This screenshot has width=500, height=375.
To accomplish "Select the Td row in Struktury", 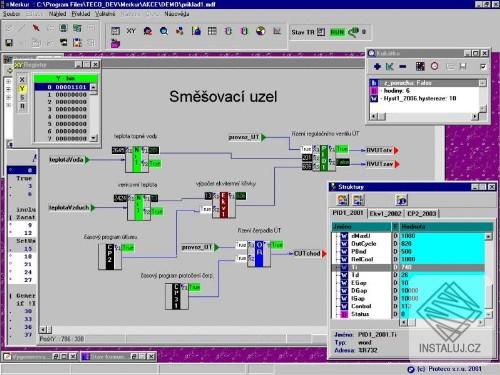I will (x=408, y=275).
